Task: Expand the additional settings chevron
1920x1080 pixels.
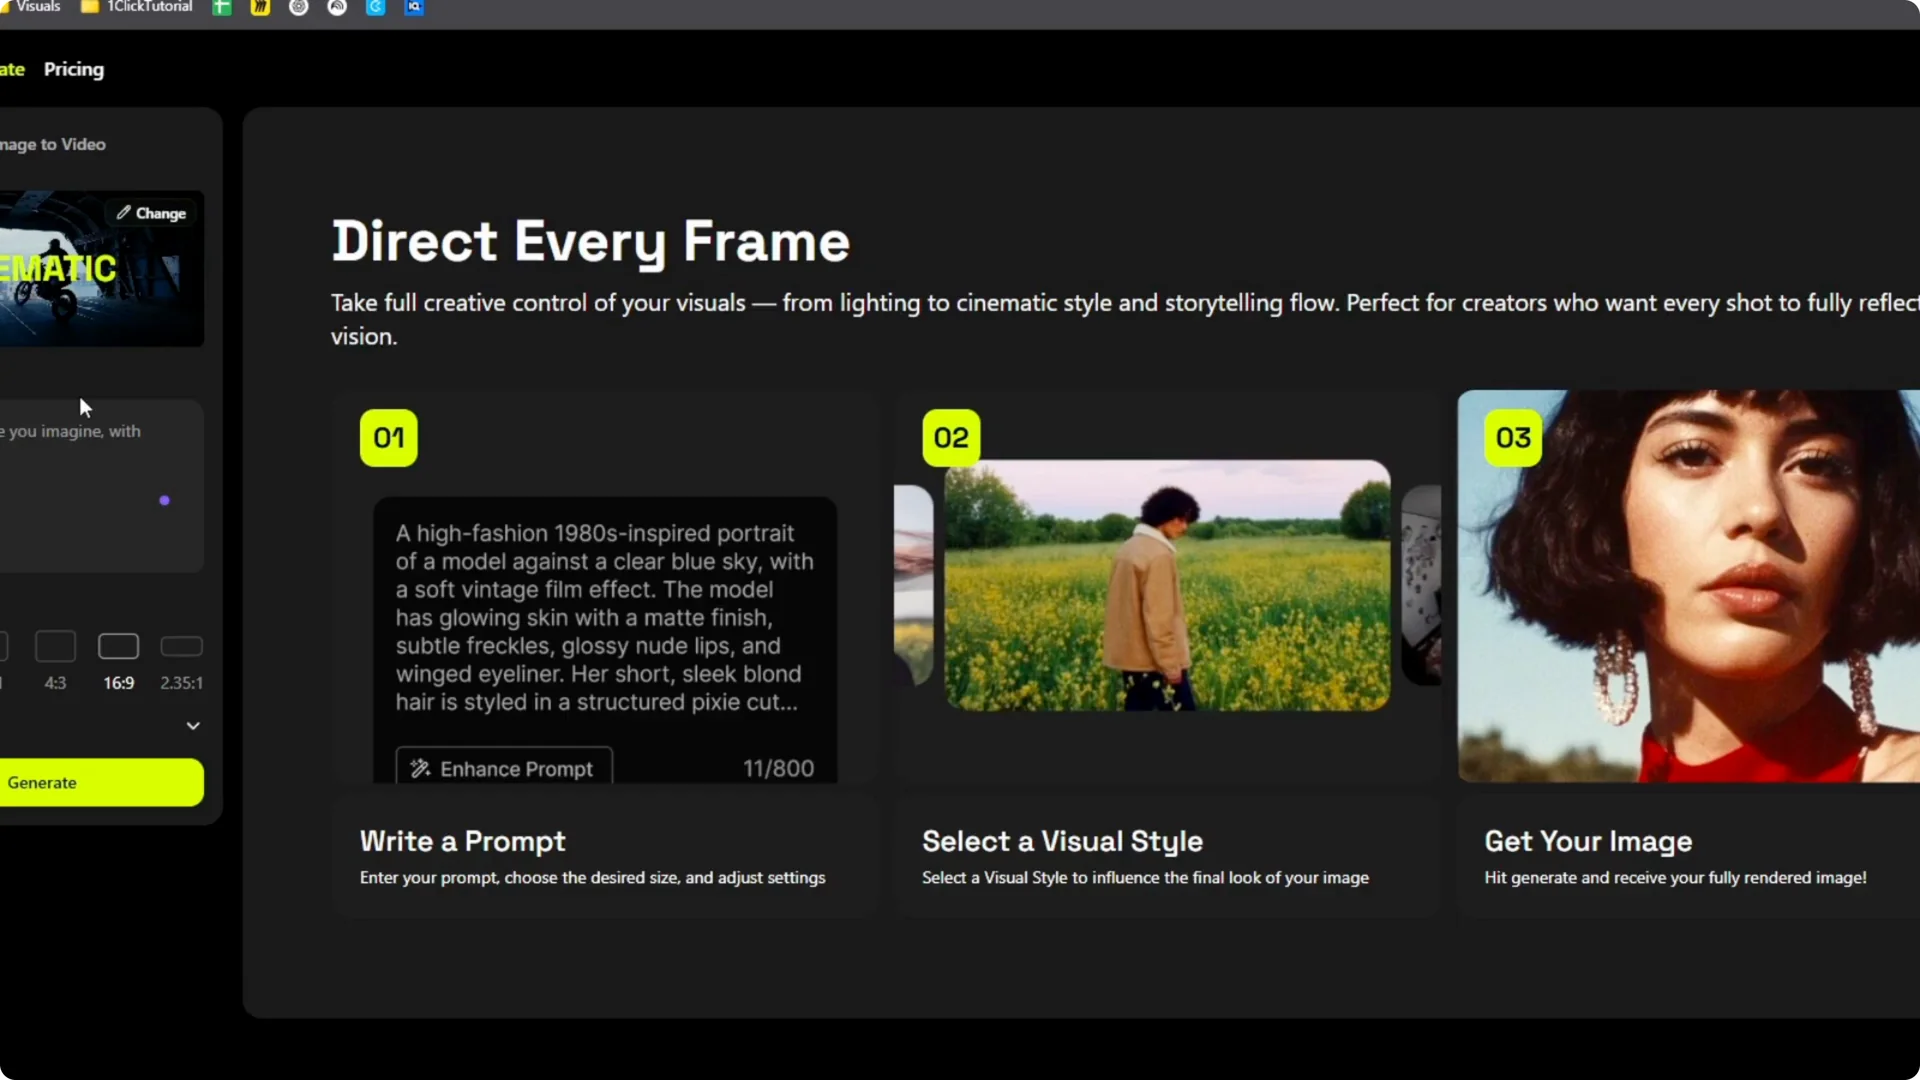Action: (192, 725)
